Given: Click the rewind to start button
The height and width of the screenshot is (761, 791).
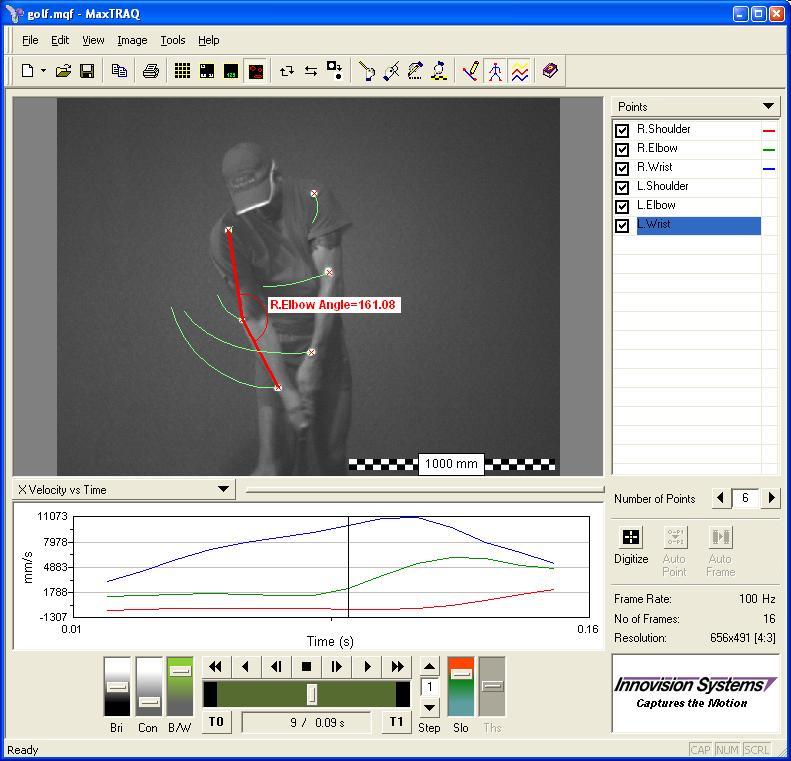Looking at the screenshot, I should [x=215, y=667].
